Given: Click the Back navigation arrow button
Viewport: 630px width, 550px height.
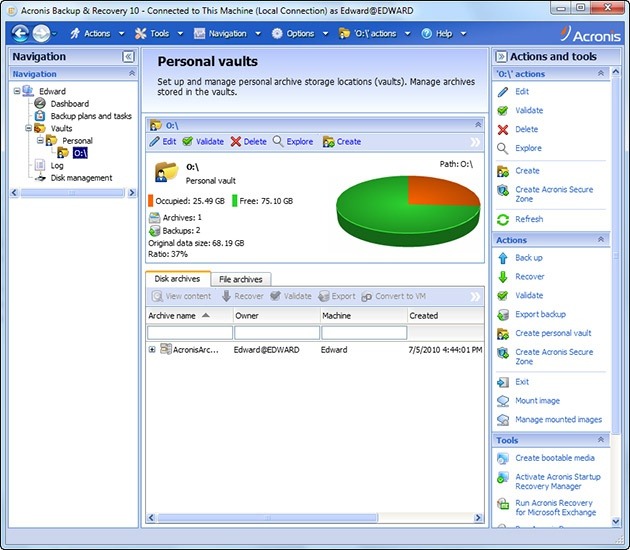Looking at the screenshot, I should pyautogui.click(x=20, y=33).
